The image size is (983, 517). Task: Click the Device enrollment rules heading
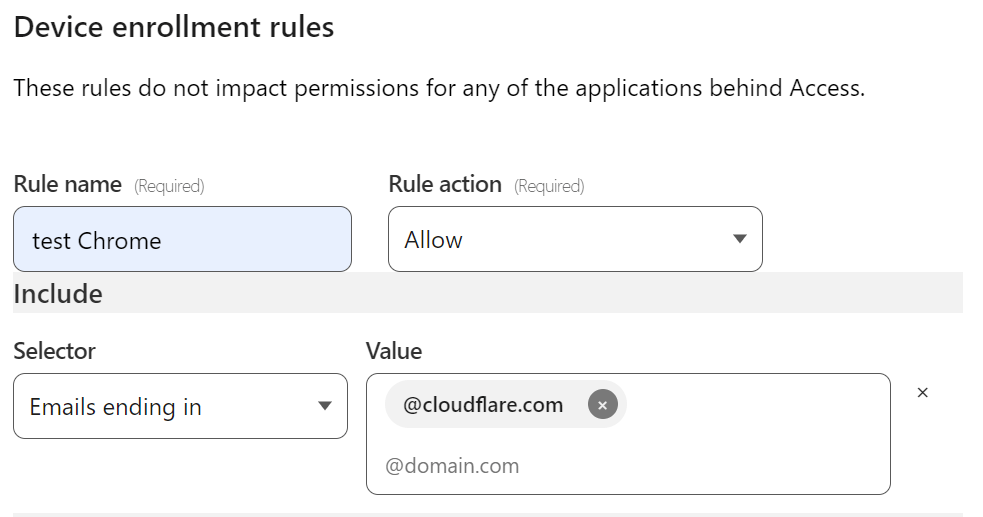[174, 27]
